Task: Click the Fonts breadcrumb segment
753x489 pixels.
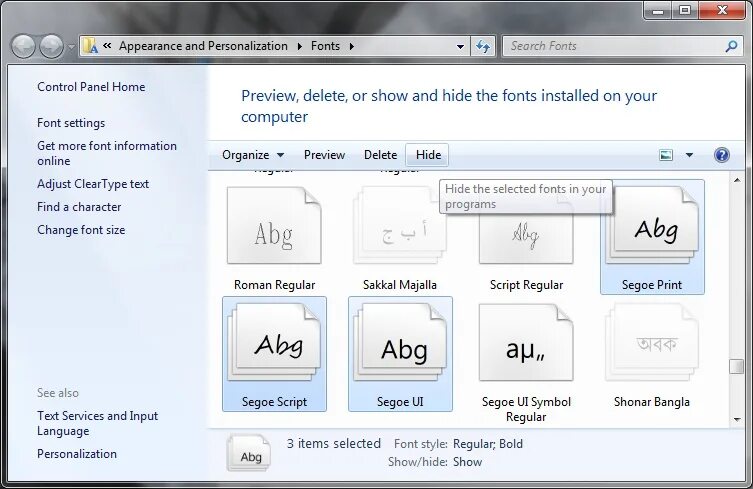Action: pyautogui.click(x=325, y=46)
